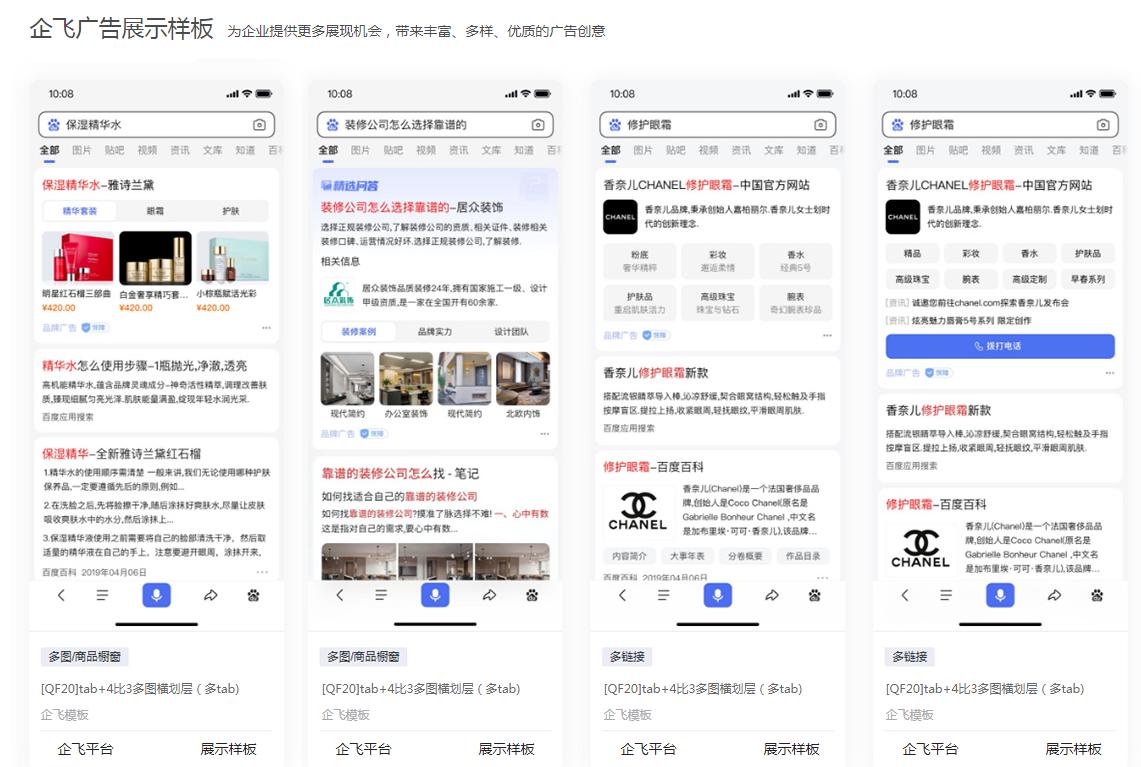
Task: Tap bottom paw icon in the 装修公司 phone
Action: 532,595
